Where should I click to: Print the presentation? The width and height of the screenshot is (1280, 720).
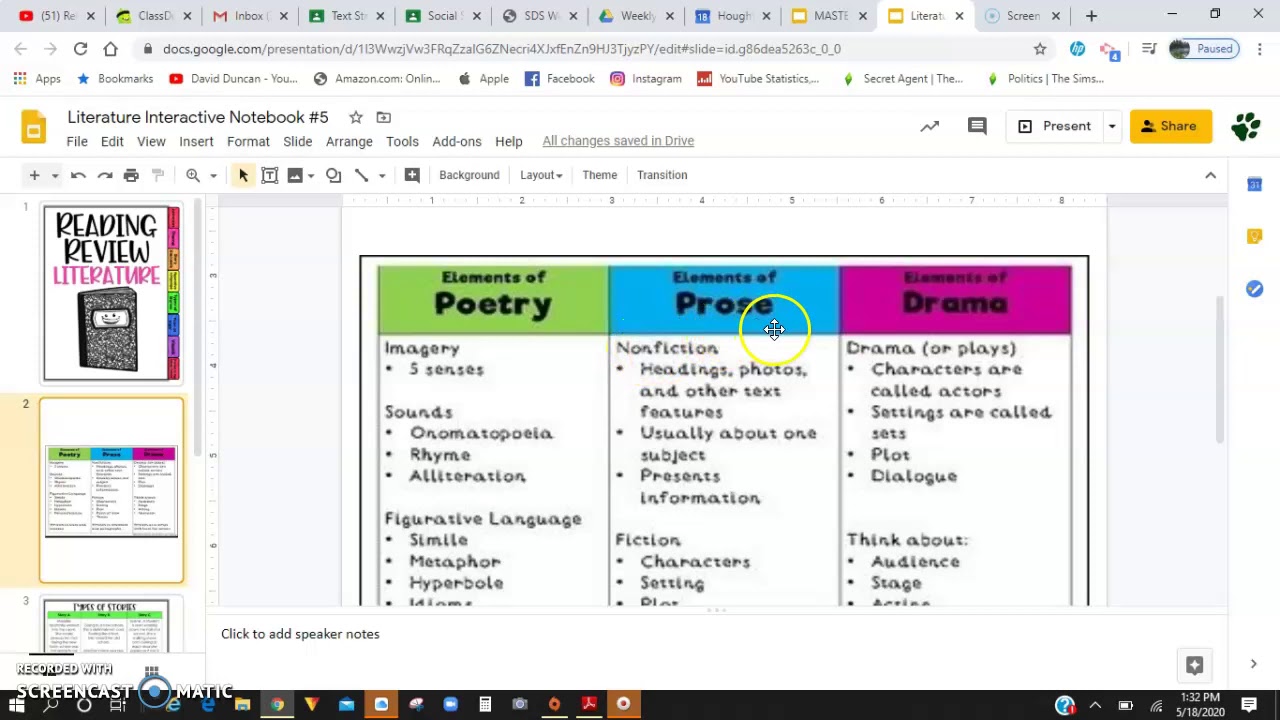tap(131, 175)
